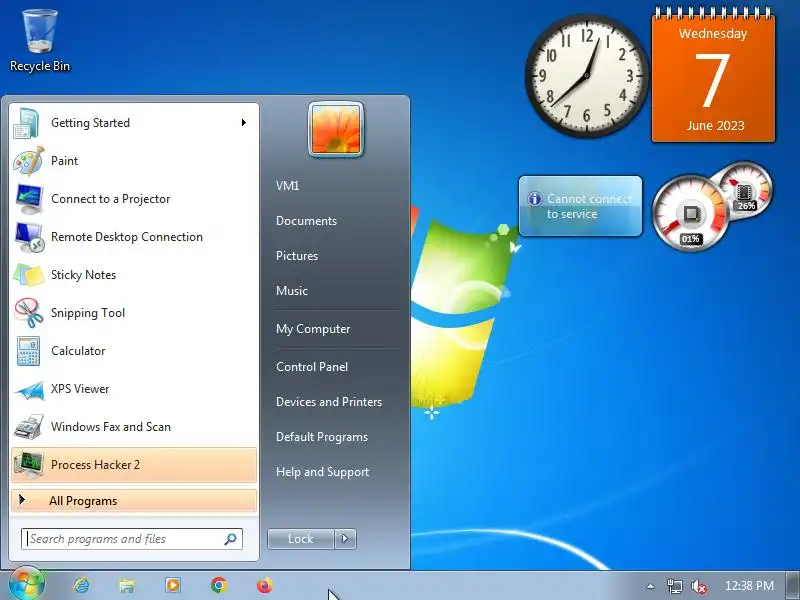Screen dimensions: 800x600
Task: Click the calendar gadget showing Wednesday 7
Action: 713,76
